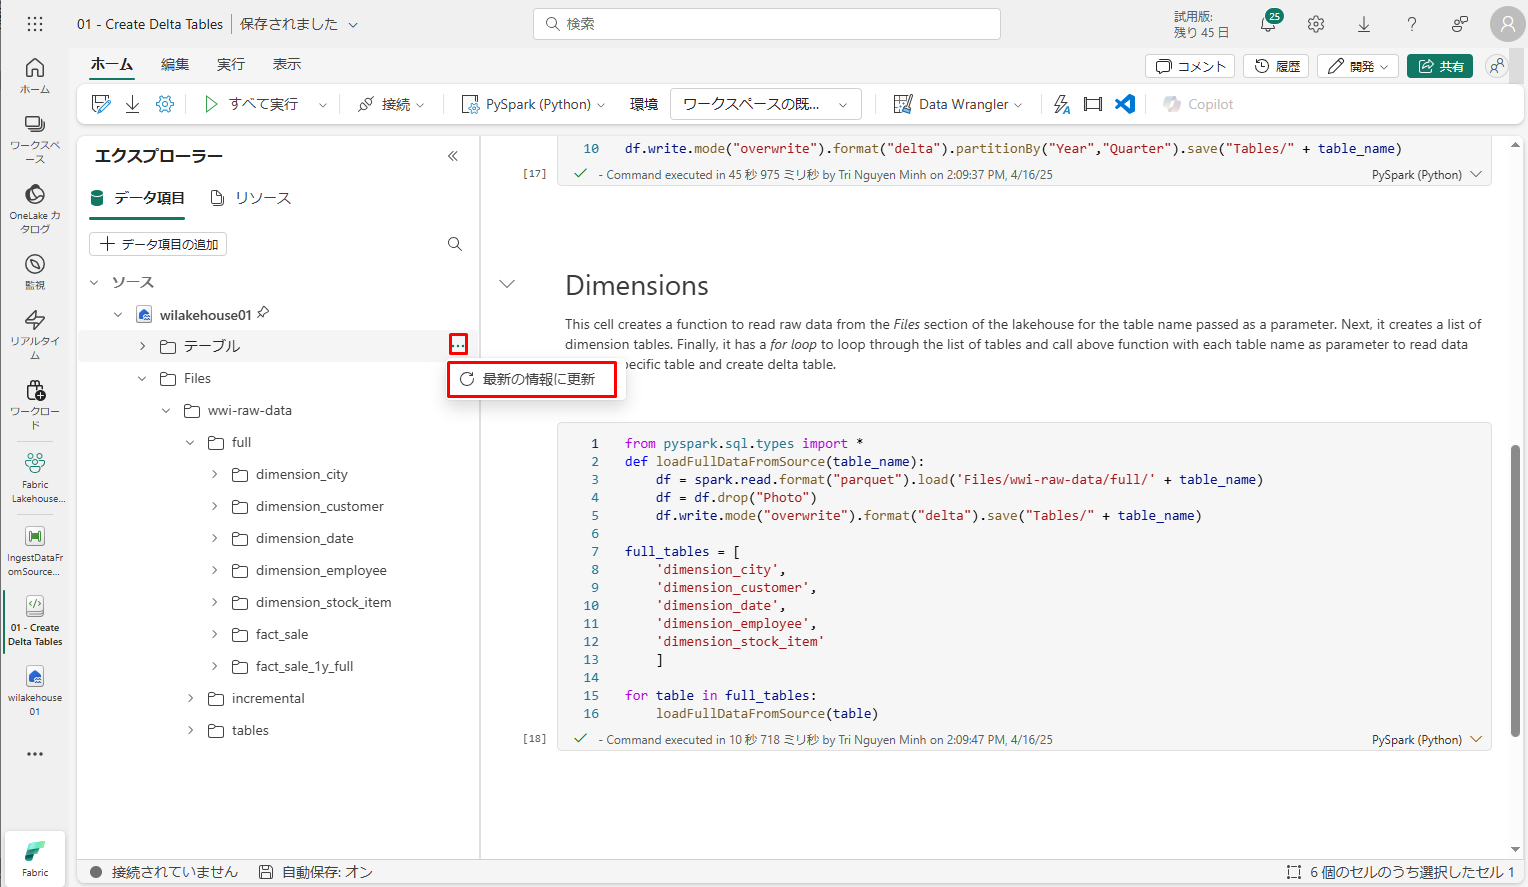The height and width of the screenshot is (887, 1528).
Task: Expand the incremental folder
Action: 190,699
